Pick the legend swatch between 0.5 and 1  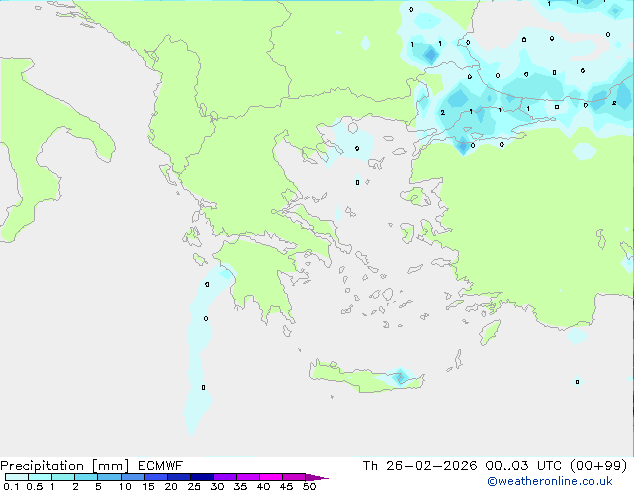point(40,477)
